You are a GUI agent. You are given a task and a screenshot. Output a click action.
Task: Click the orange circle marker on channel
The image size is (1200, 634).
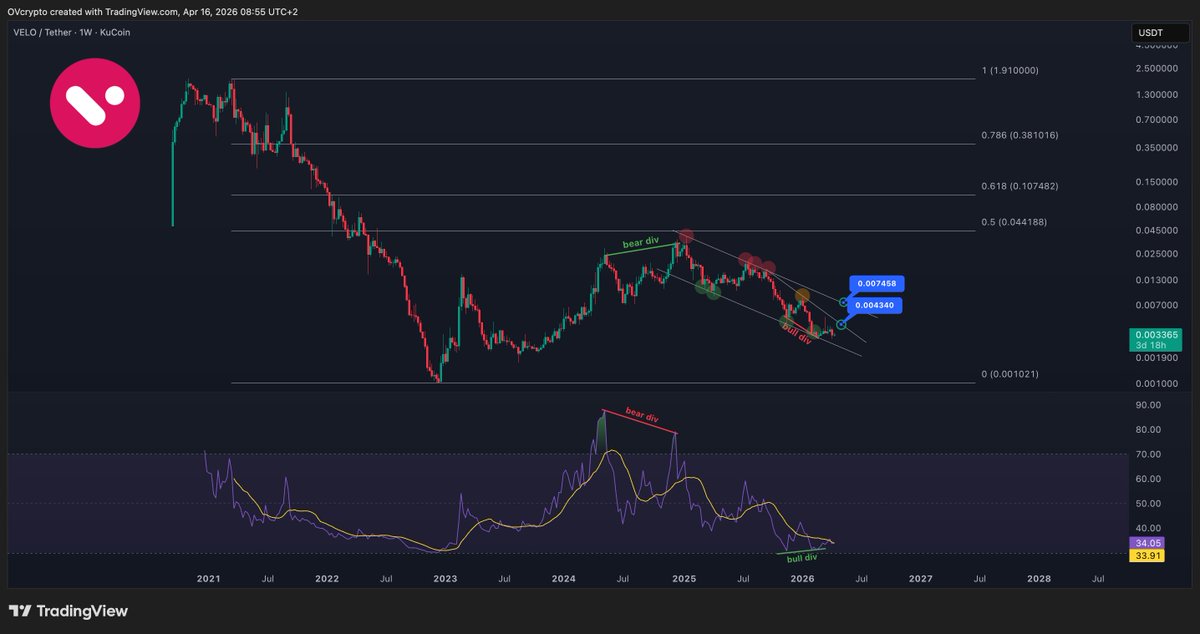pos(802,296)
